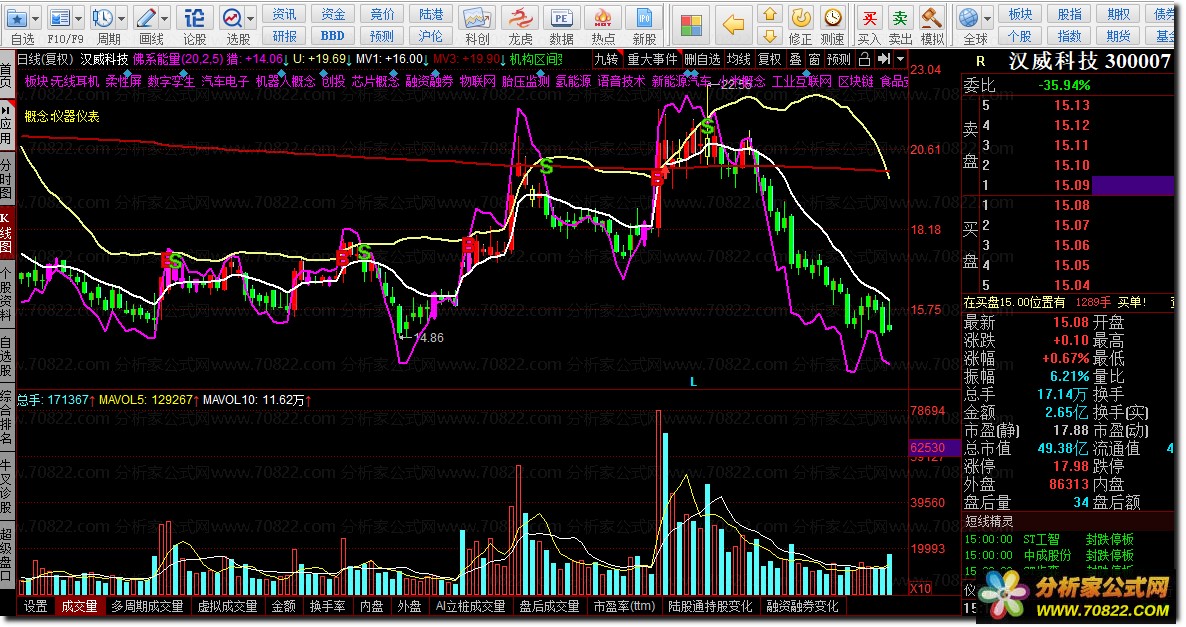Open the 龙虎 dragon icon
Image resolution: width=1186 pixels, height=627 pixels.
(x=520, y=18)
